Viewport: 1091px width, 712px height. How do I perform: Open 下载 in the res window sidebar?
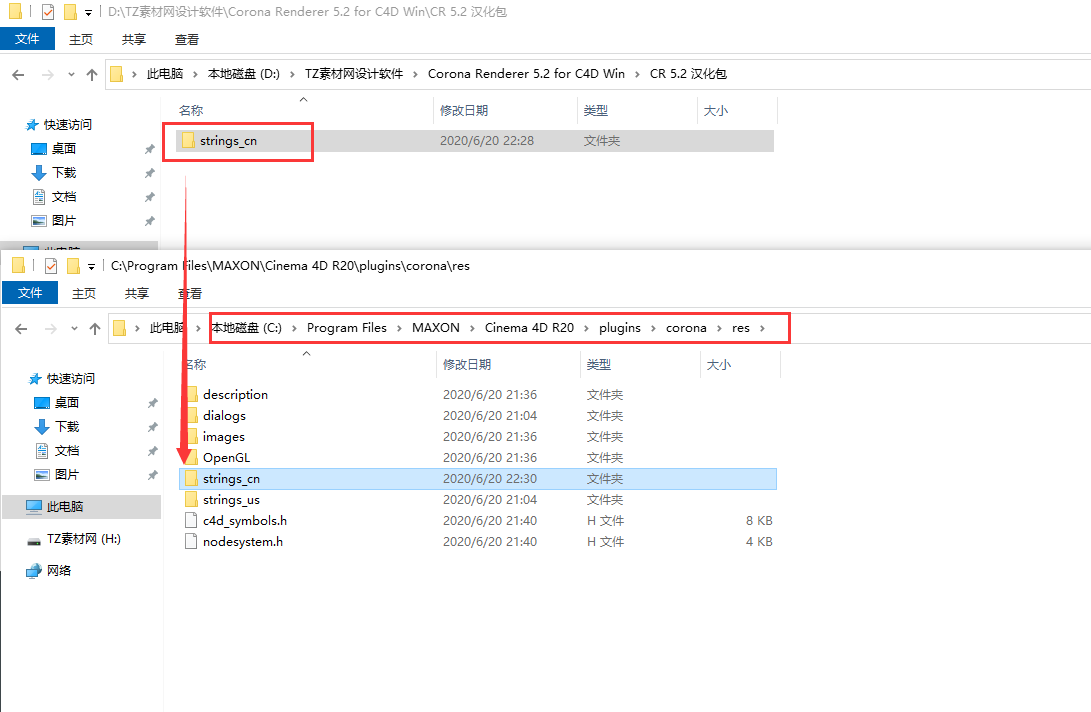click(67, 427)
